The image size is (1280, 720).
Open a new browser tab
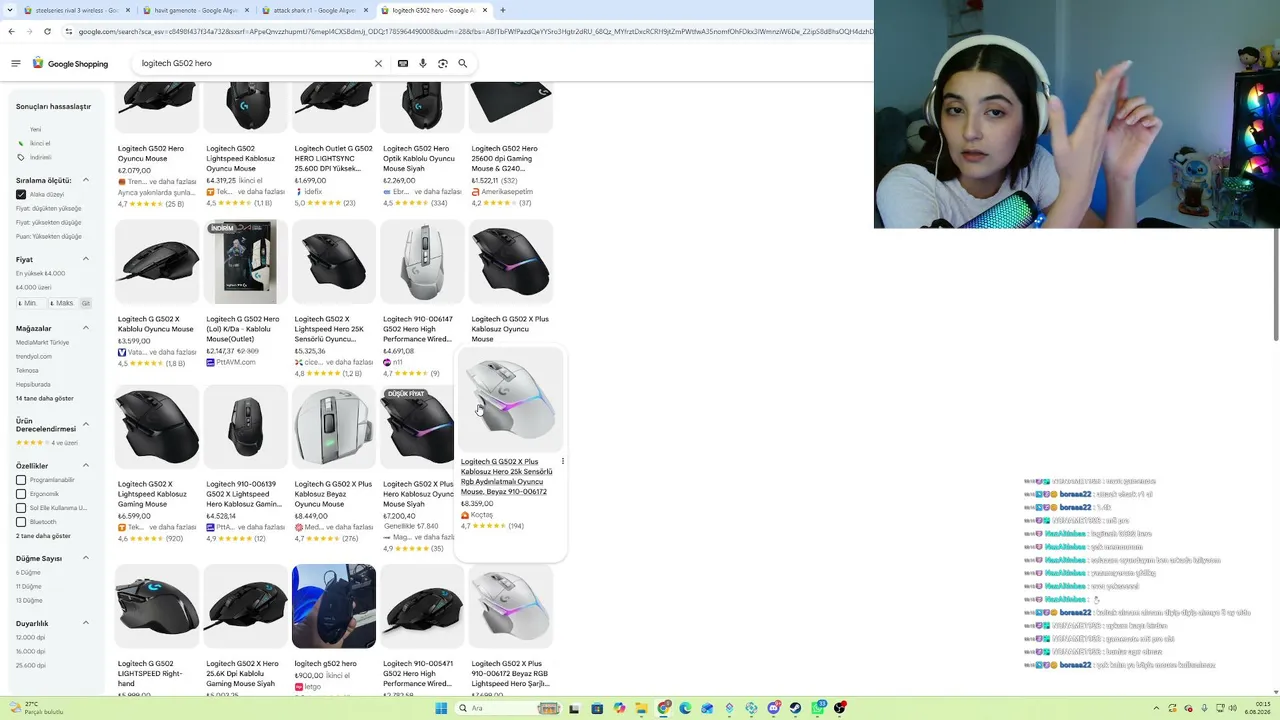click(x=503, y=10)
